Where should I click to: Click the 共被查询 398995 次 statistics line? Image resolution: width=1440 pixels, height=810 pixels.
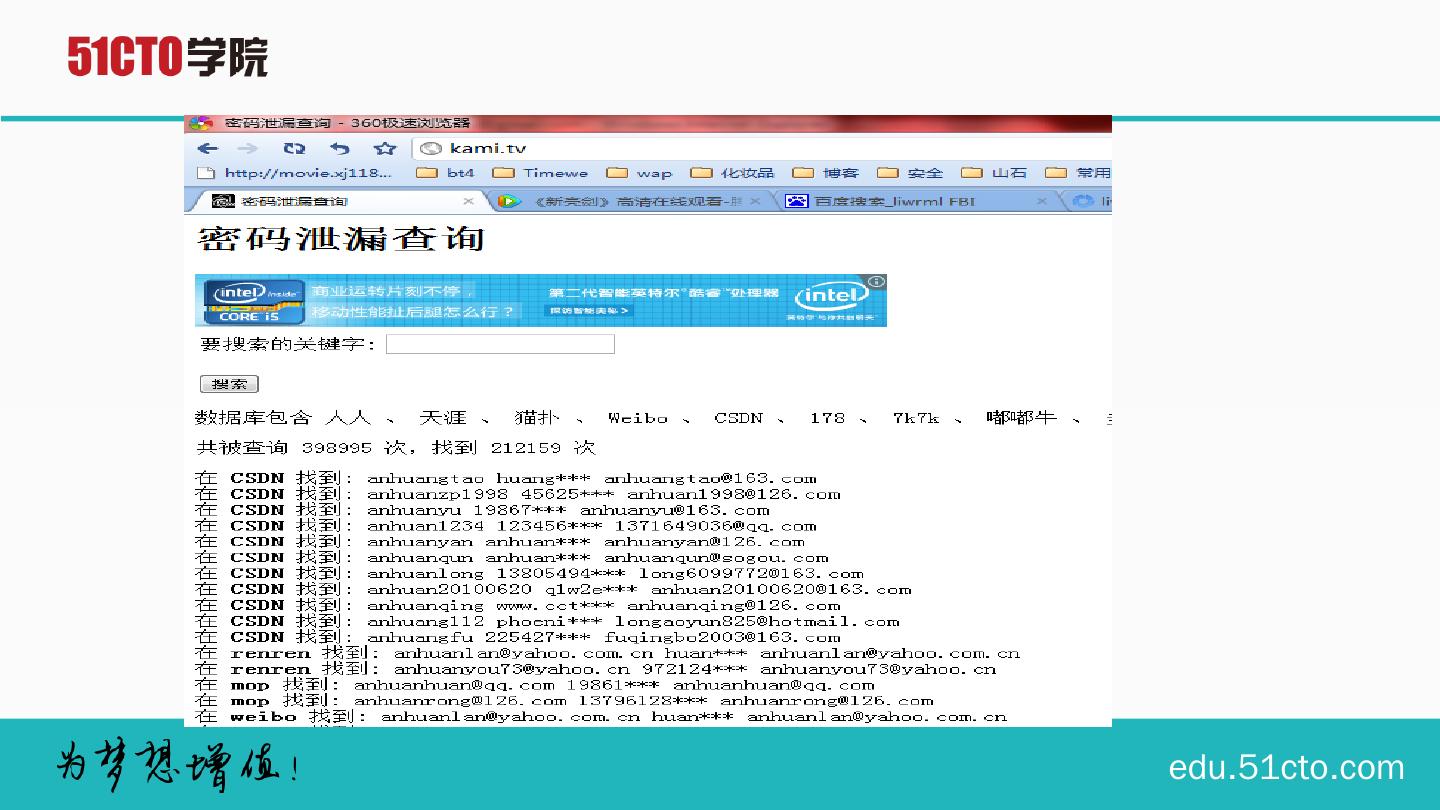tap(395, 447)
